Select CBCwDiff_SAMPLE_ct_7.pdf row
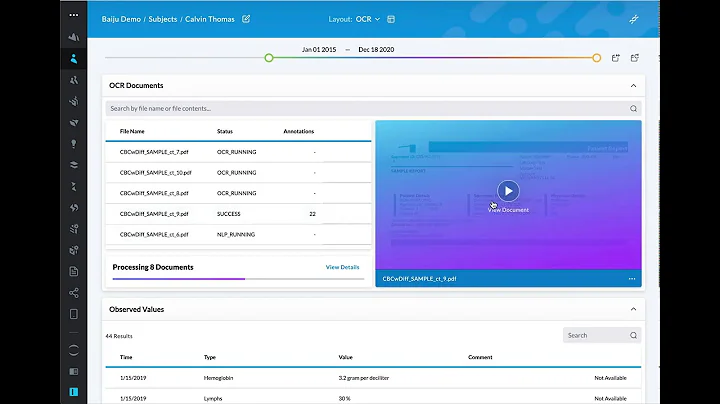The width and height of the screenshot is (720, 404). coord(238,152)
